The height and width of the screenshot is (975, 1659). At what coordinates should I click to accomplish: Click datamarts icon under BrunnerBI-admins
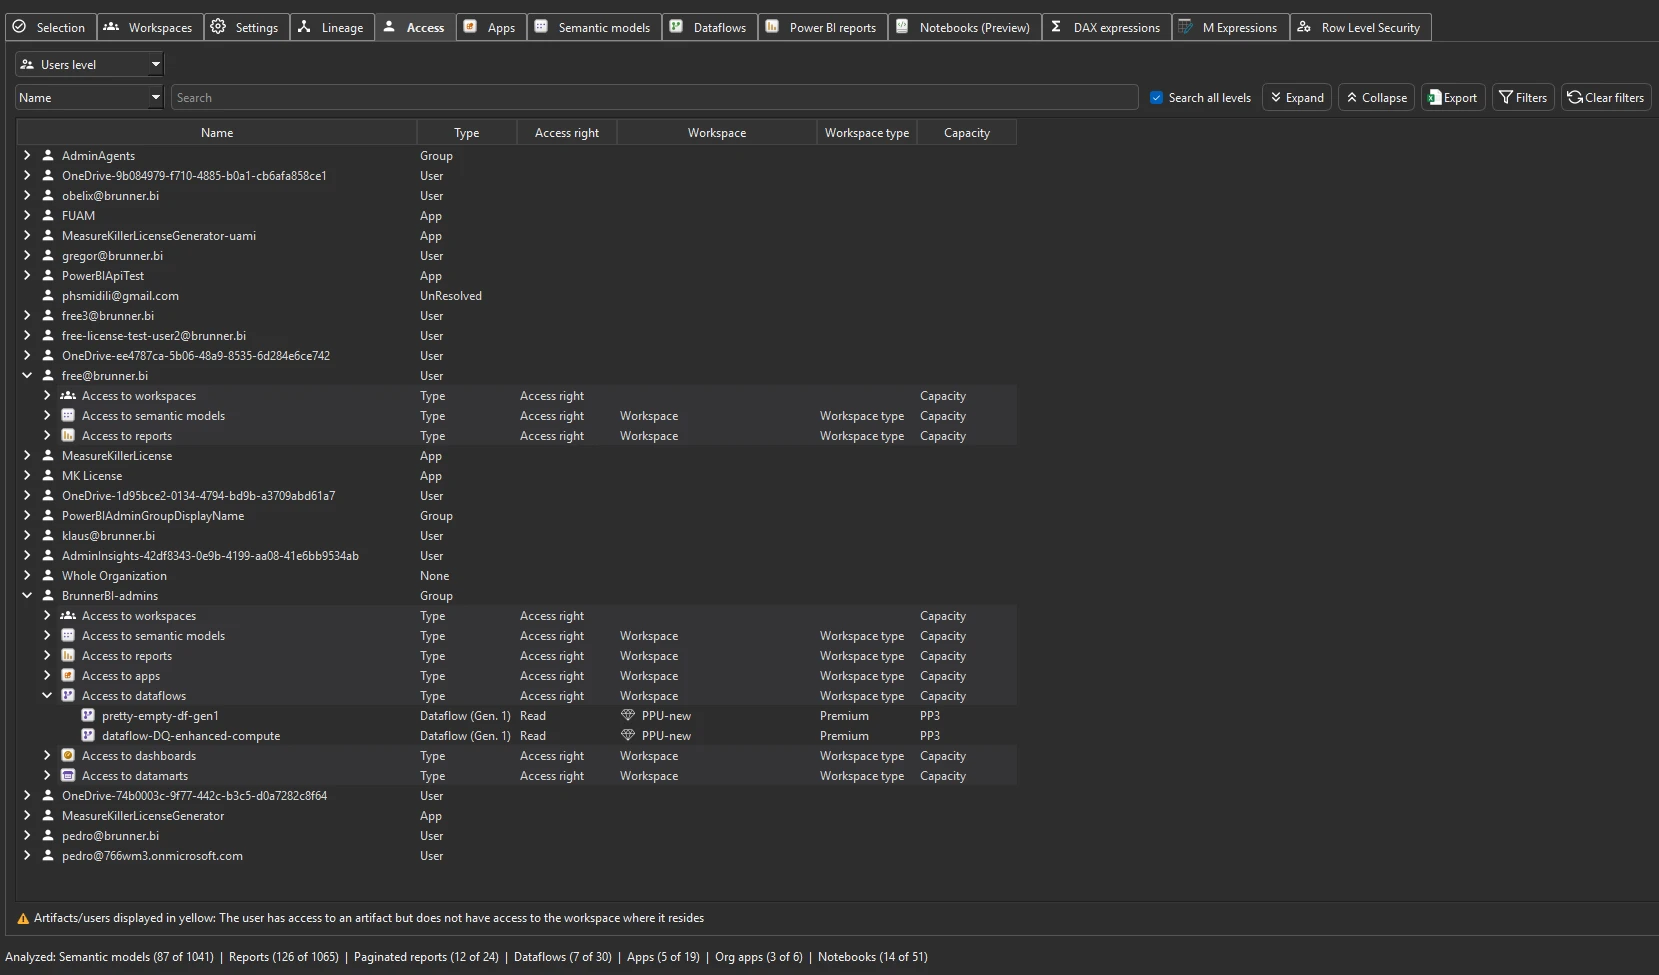[x=68, y=775]
